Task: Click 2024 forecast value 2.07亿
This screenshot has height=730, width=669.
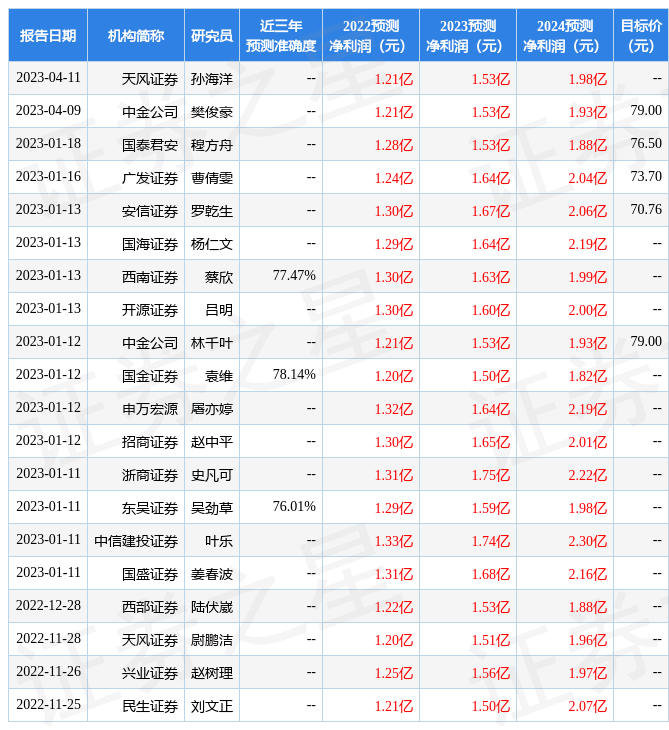Action: click(588, 707)
